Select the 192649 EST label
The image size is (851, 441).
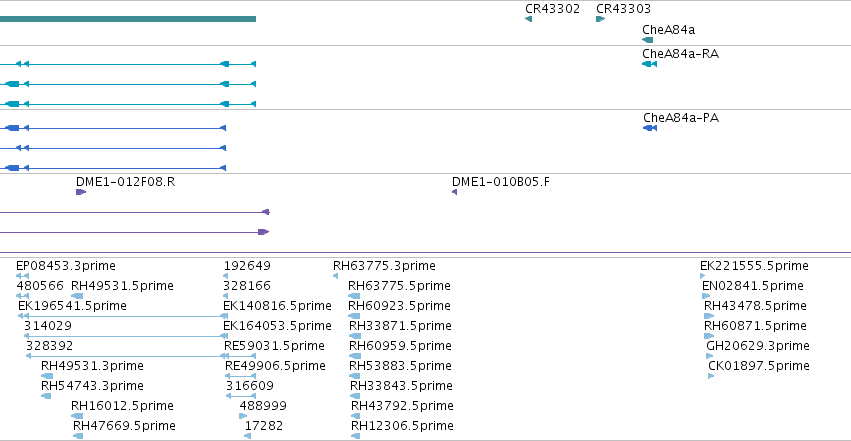click(247, 266)
